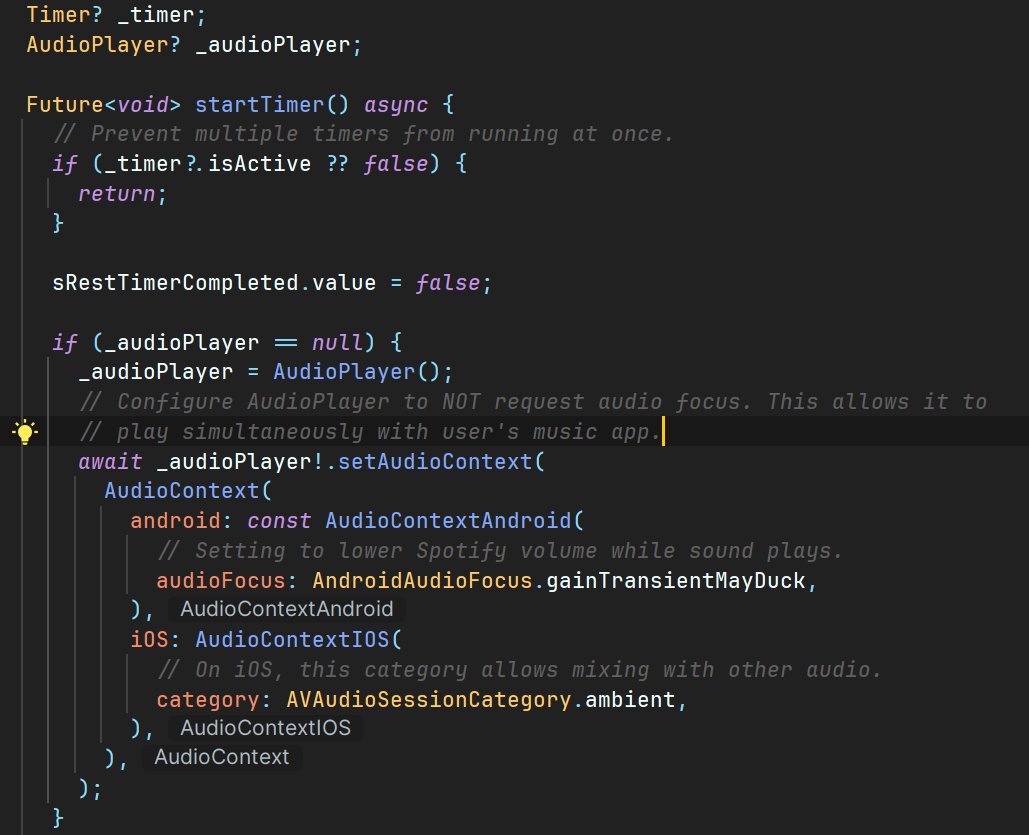
Task: Click the yellow lightbulb quick-fix icon
Action: click(25, 431)
